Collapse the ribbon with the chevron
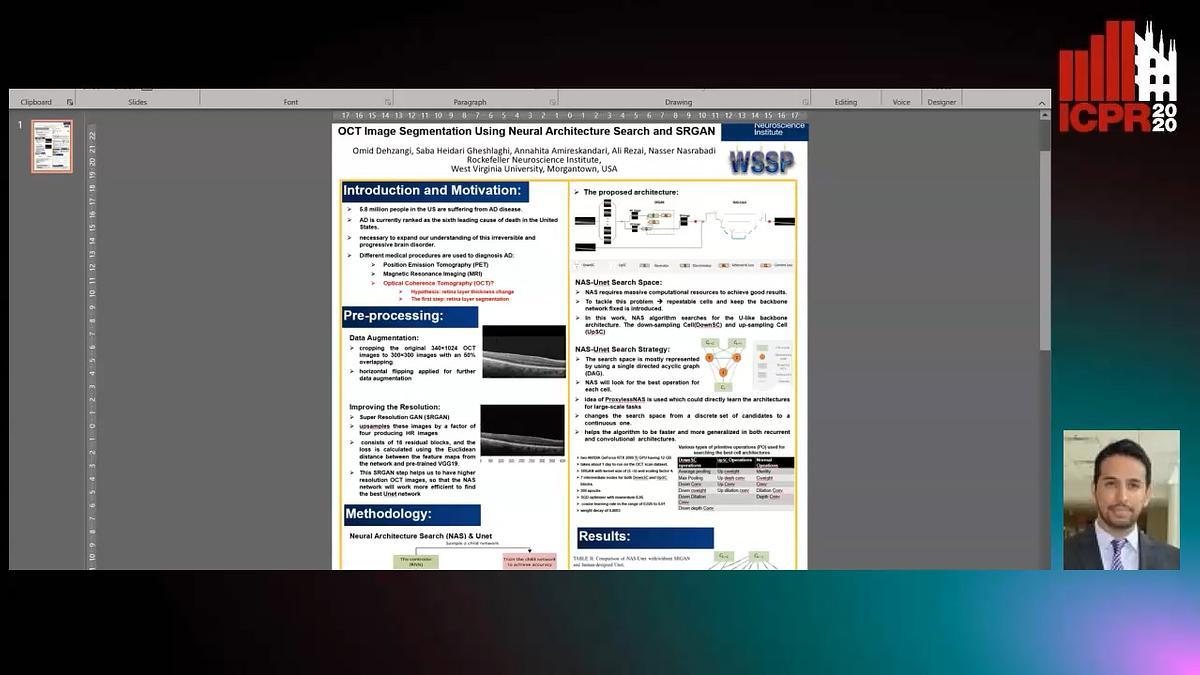 tap(1043, 102)
